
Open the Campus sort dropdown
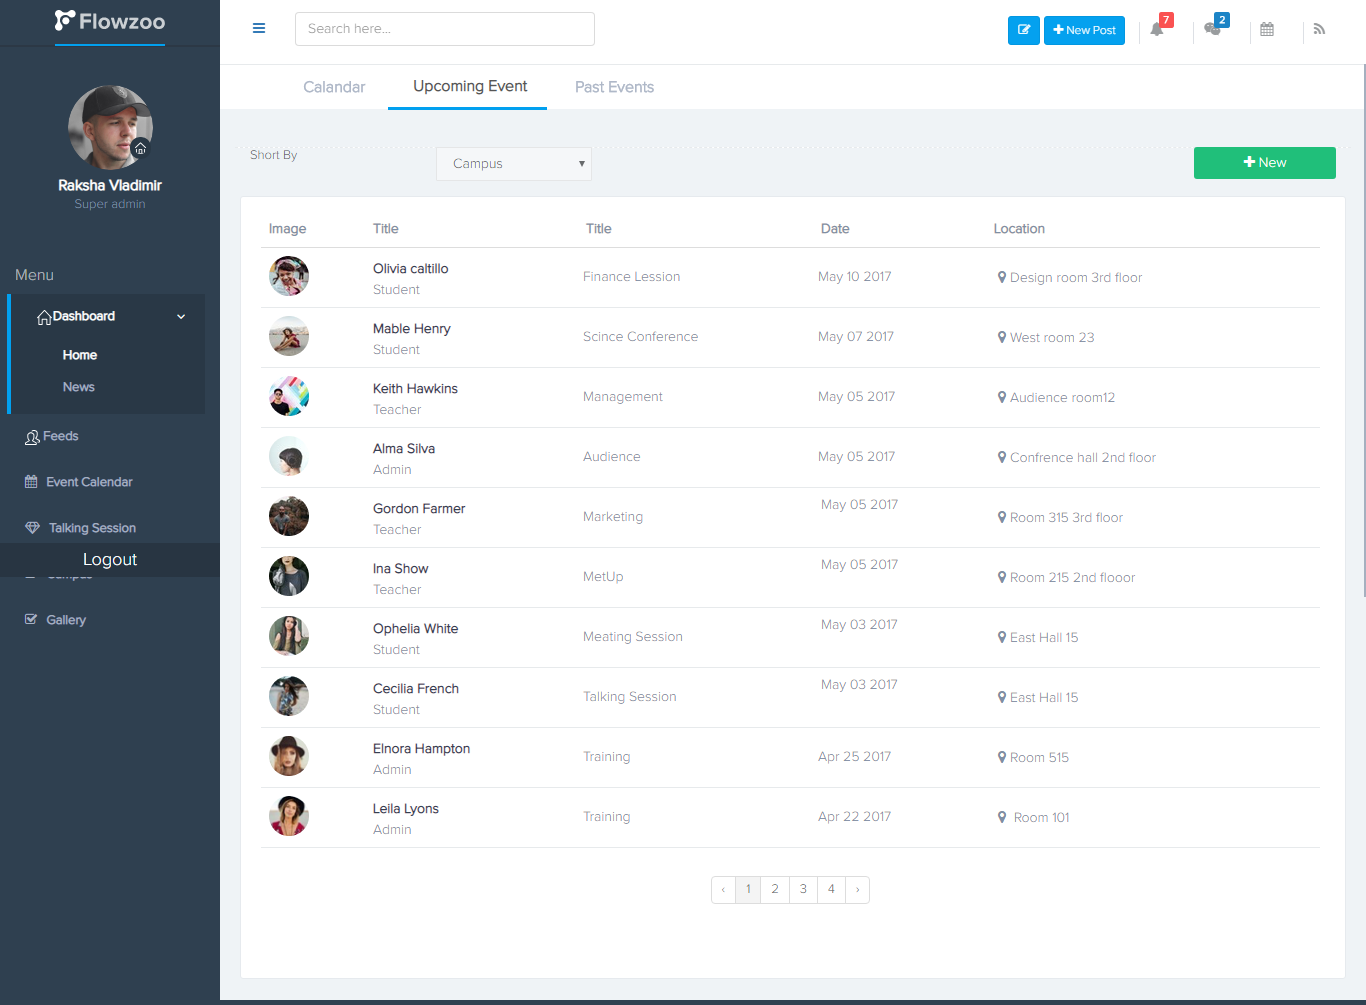pos(514,164)
